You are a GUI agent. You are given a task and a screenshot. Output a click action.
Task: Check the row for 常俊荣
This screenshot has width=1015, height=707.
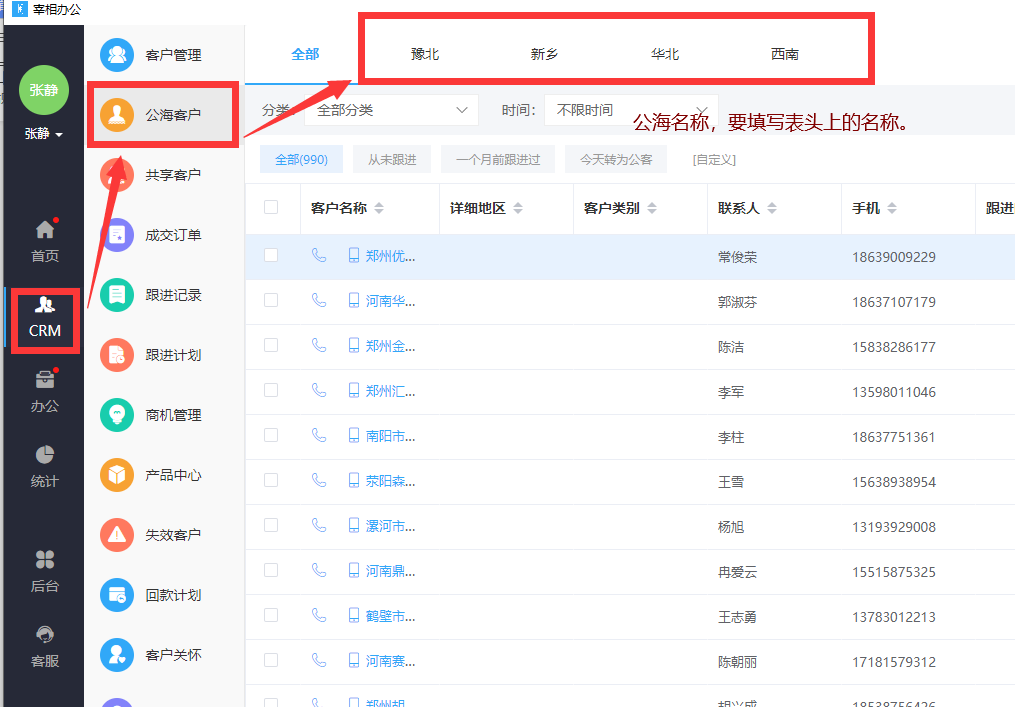click(271, 255)
